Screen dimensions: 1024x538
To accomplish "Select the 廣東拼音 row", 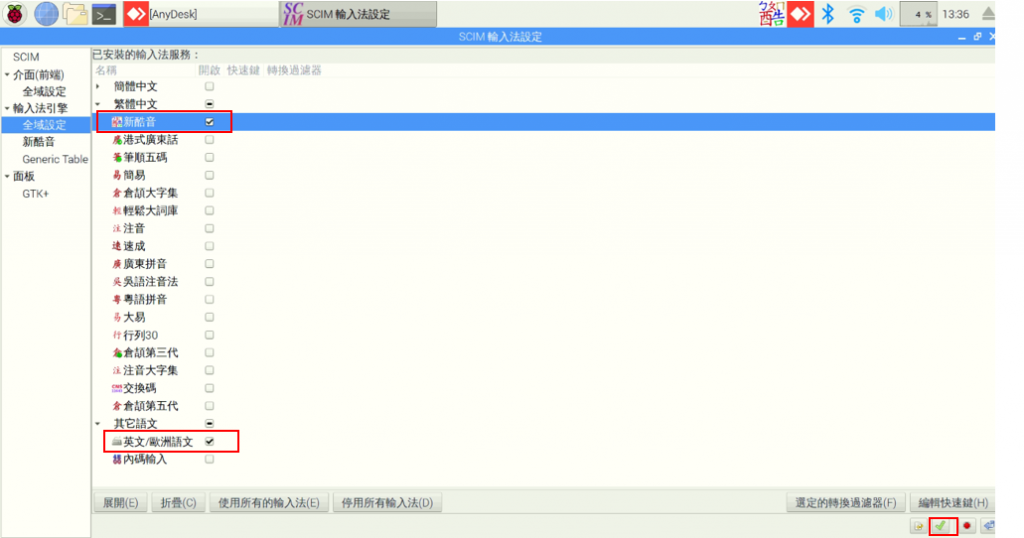I will (543, 264).
